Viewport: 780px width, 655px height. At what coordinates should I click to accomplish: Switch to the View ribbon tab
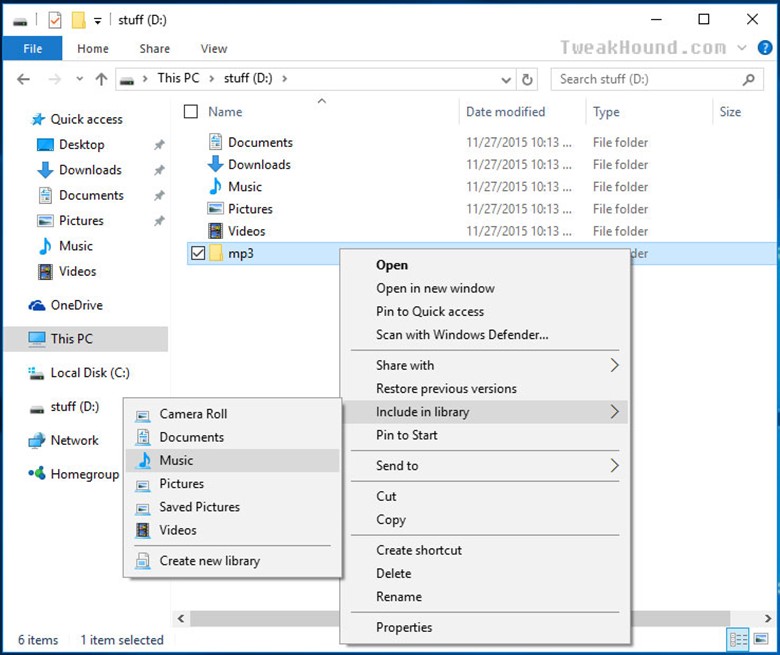(x=214, y=48)
